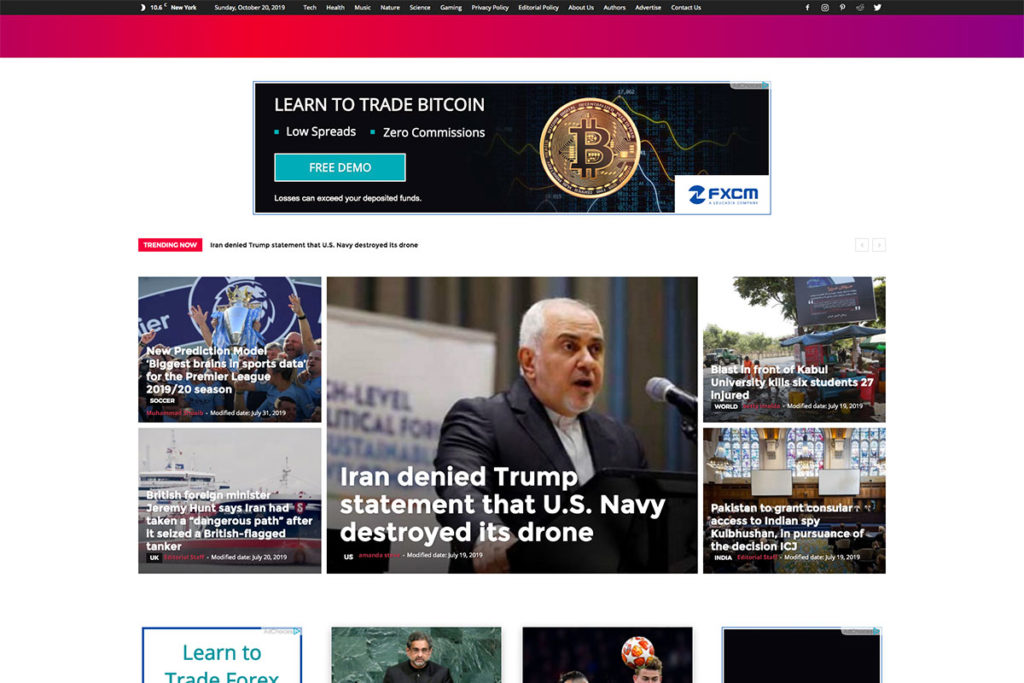Advance Trending Now with the right chevron
Screen dimensions: 1024x683
click(879, 244)
